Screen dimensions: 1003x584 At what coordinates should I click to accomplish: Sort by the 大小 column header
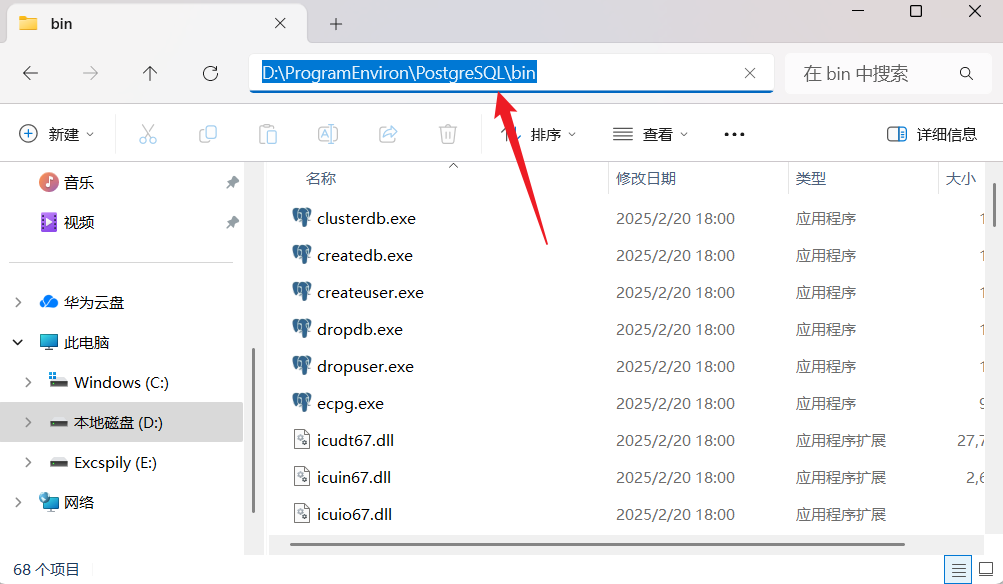coord(961,178)
